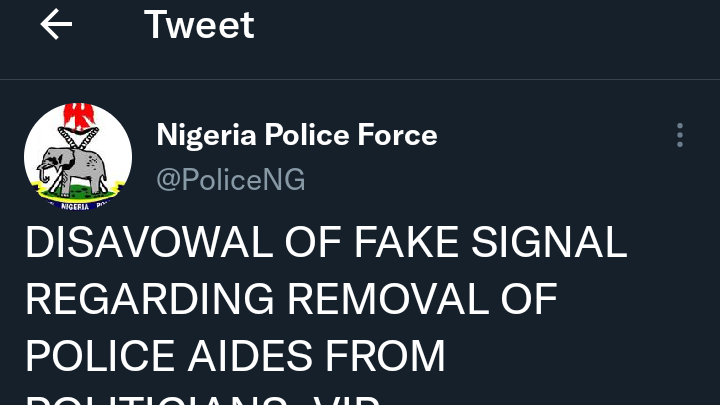Click the word SIGNAL in the tweet
720x405 pixels.
coord(549,242)
